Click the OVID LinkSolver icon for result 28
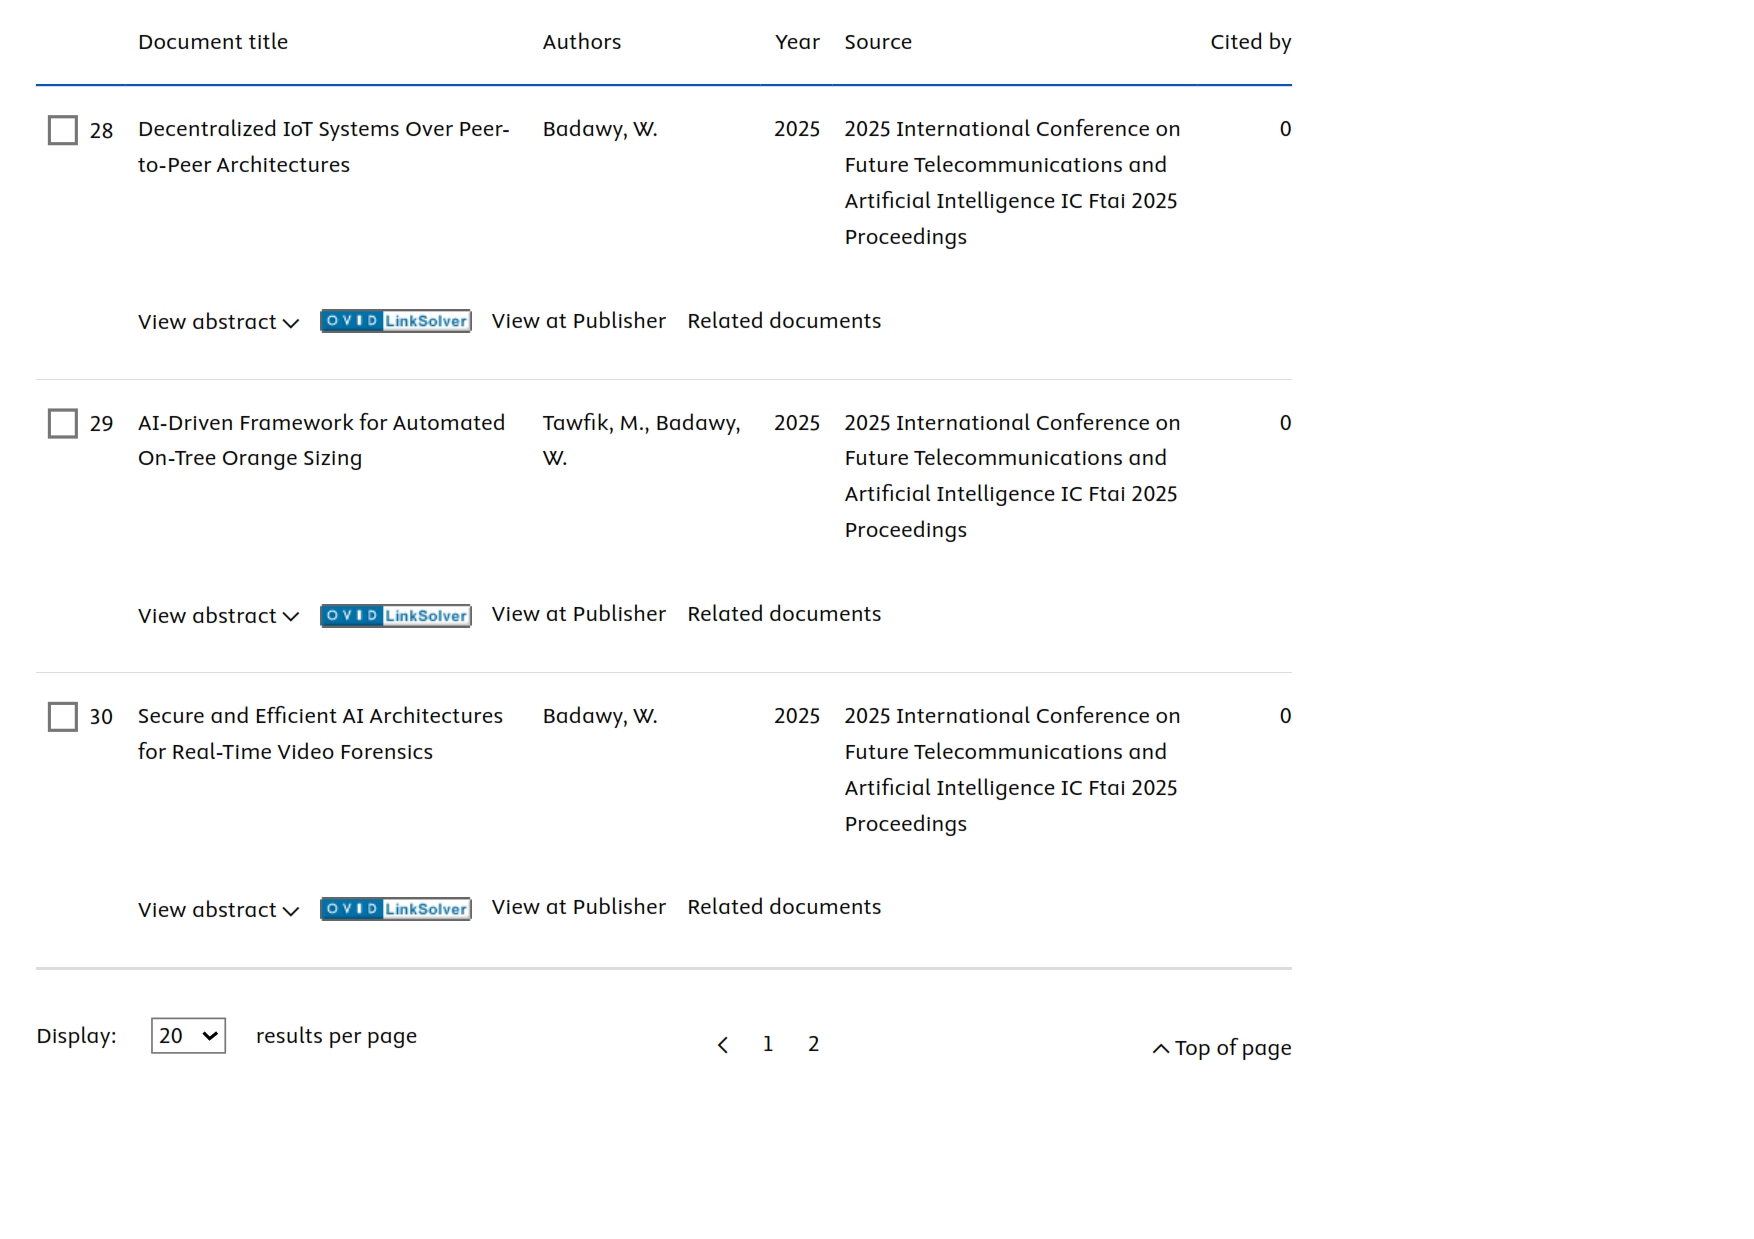The image size is (1754, 1239). point(395,321)
